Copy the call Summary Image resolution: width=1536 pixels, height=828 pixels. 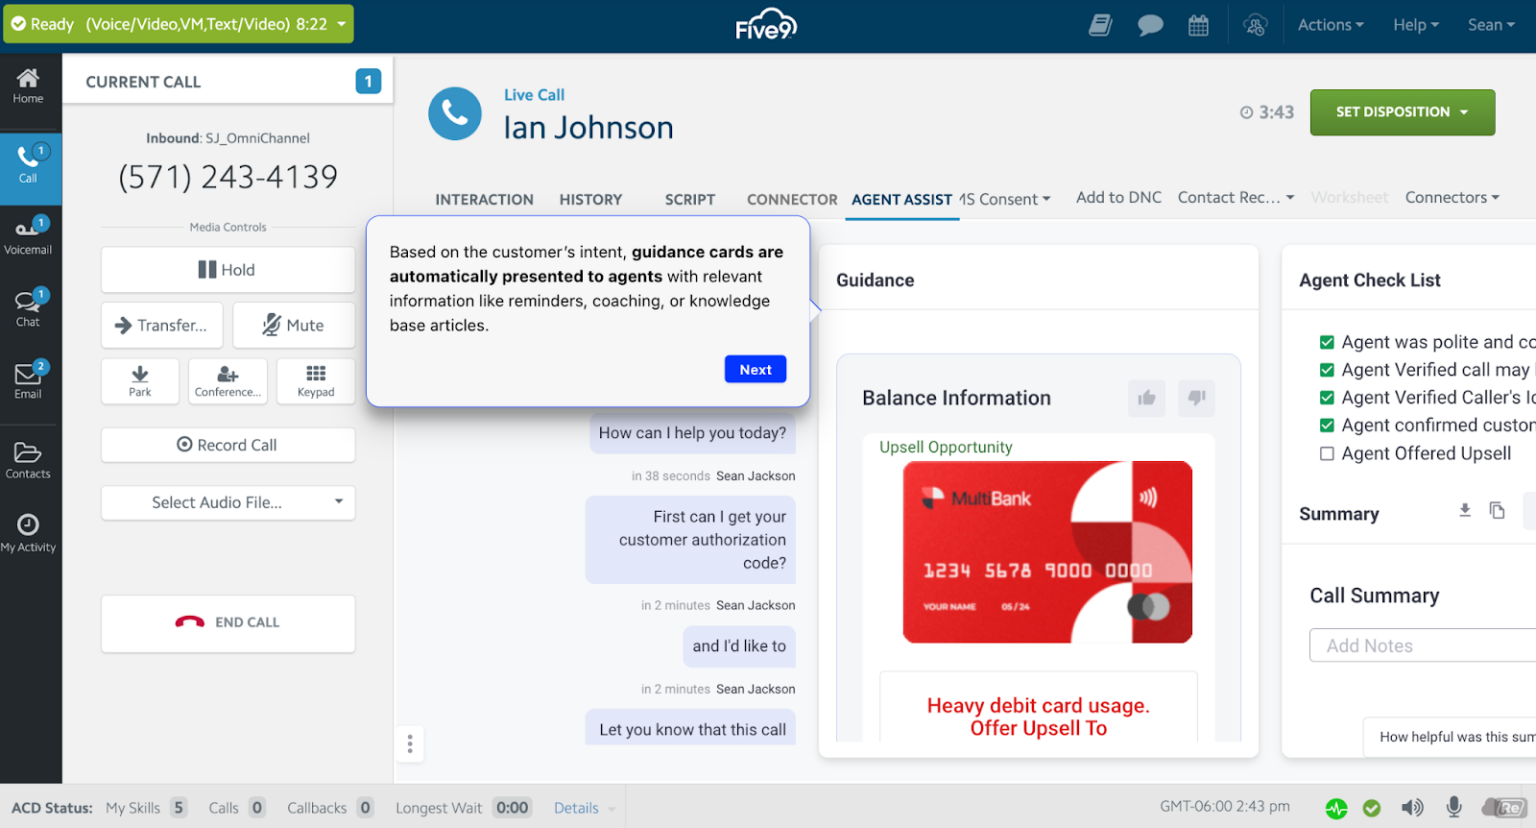(1497, 510)
